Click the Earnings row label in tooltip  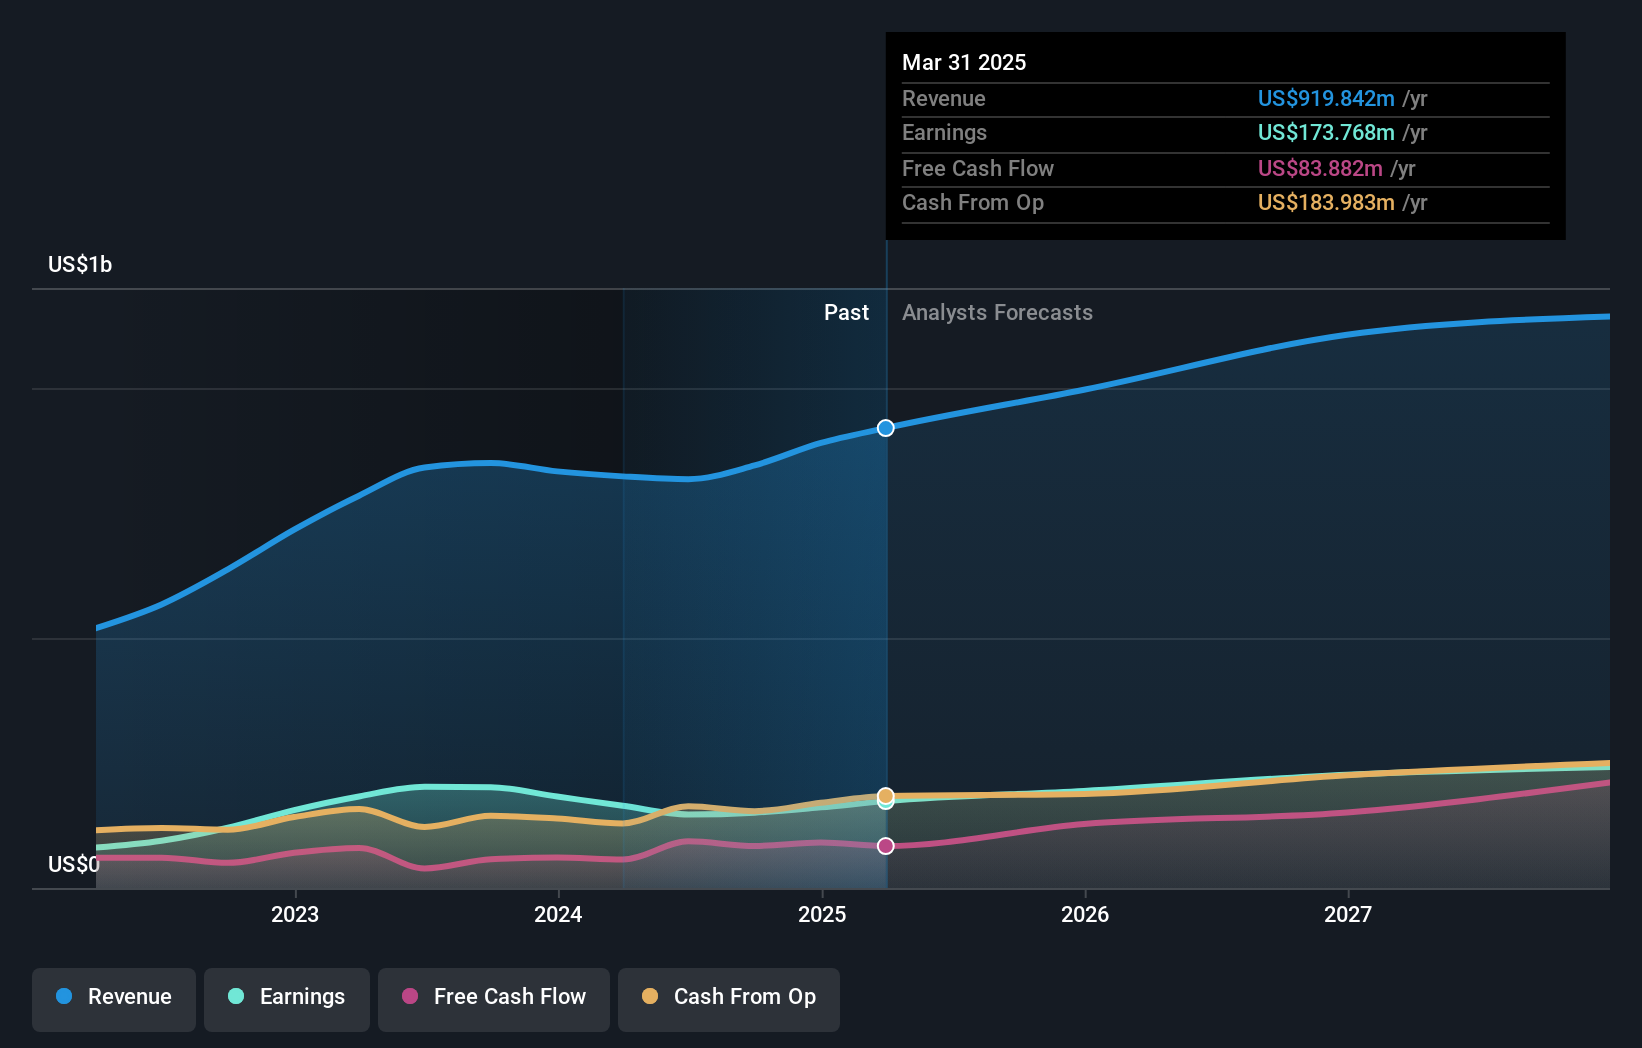click(x=944, y=133)
